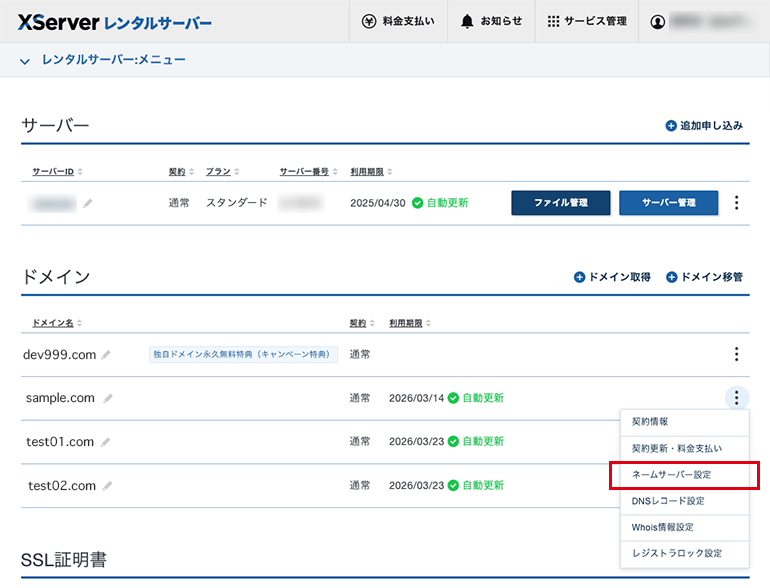Sort by サーバー番号 column
Viewport: 770px width, 588px height.
click(x=308, y=171)
